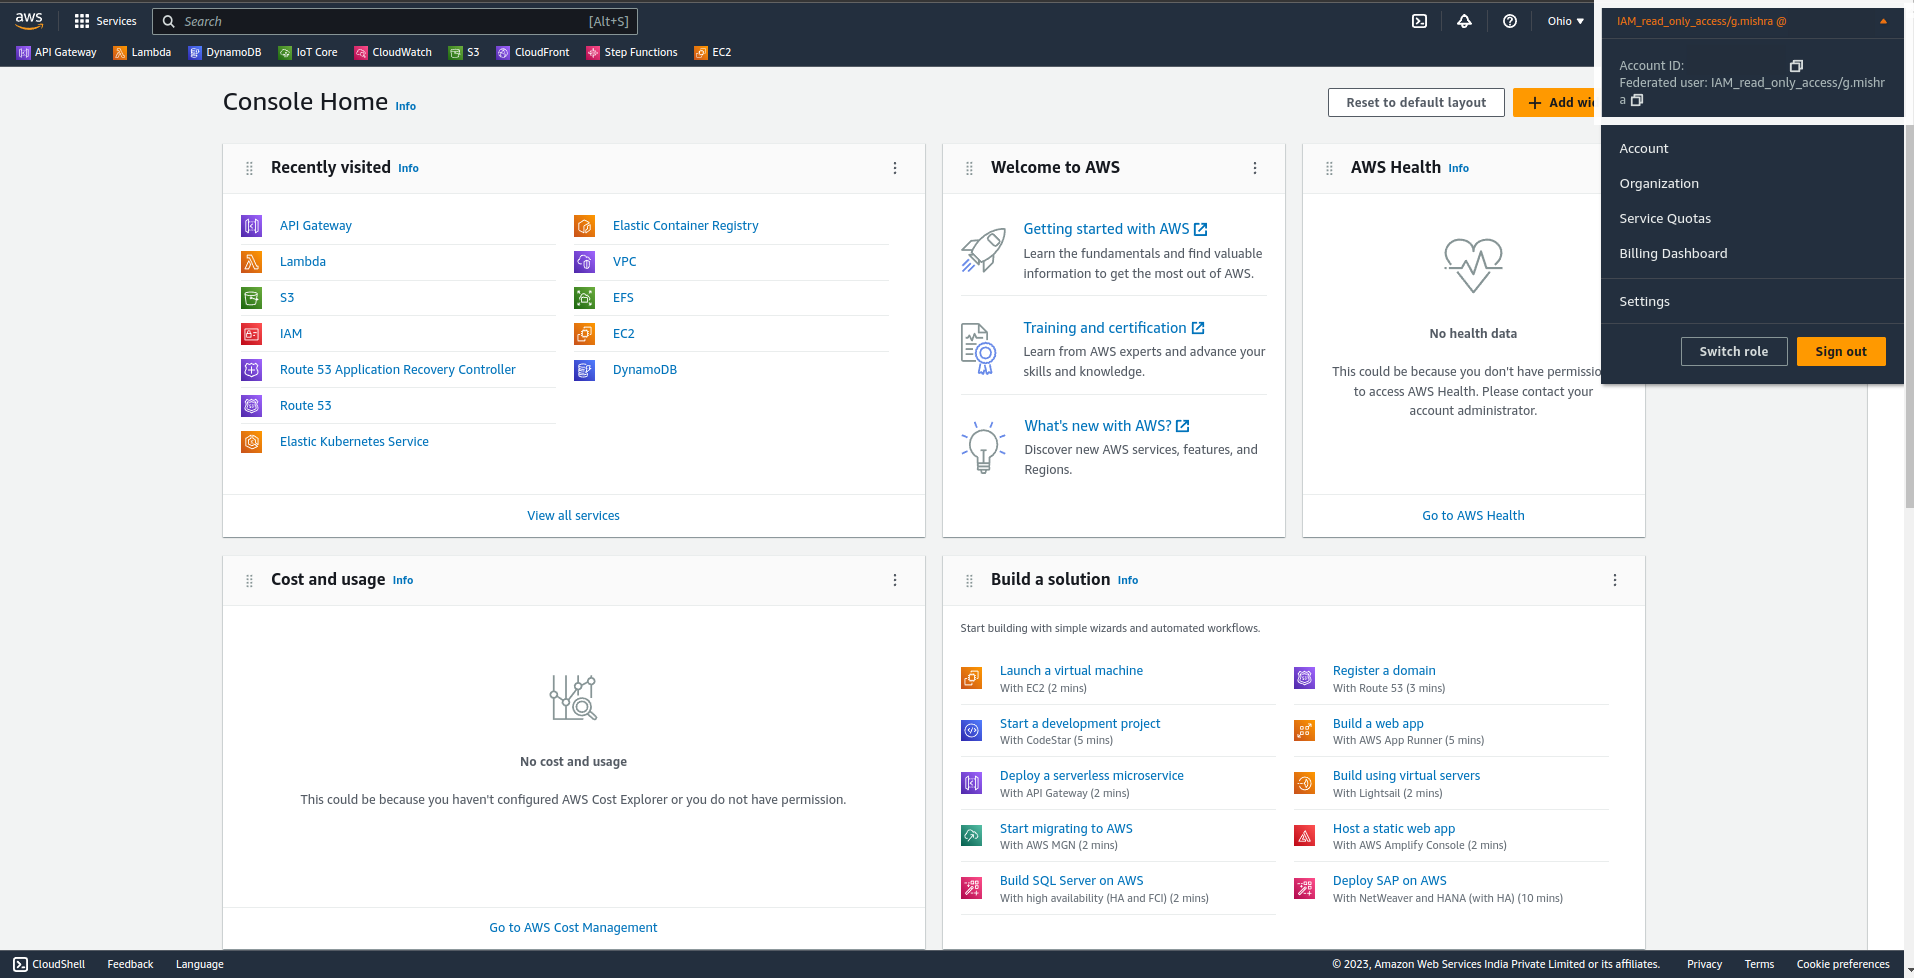Click the Build using virtual servers Lightsail icon

(x=1305, y=783)
